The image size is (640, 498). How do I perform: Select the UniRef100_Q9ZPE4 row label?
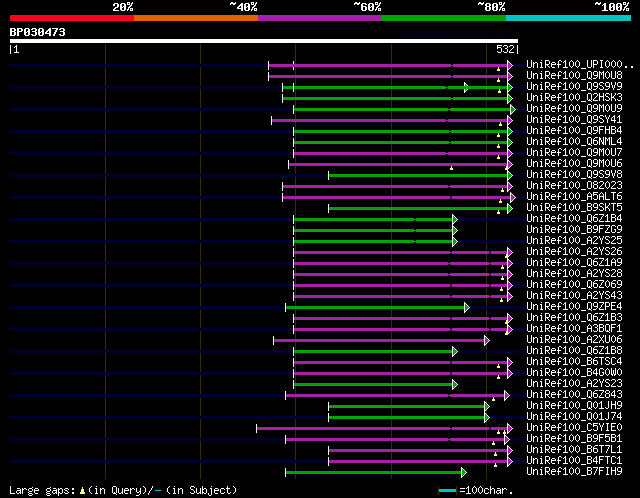click(574, 307)
